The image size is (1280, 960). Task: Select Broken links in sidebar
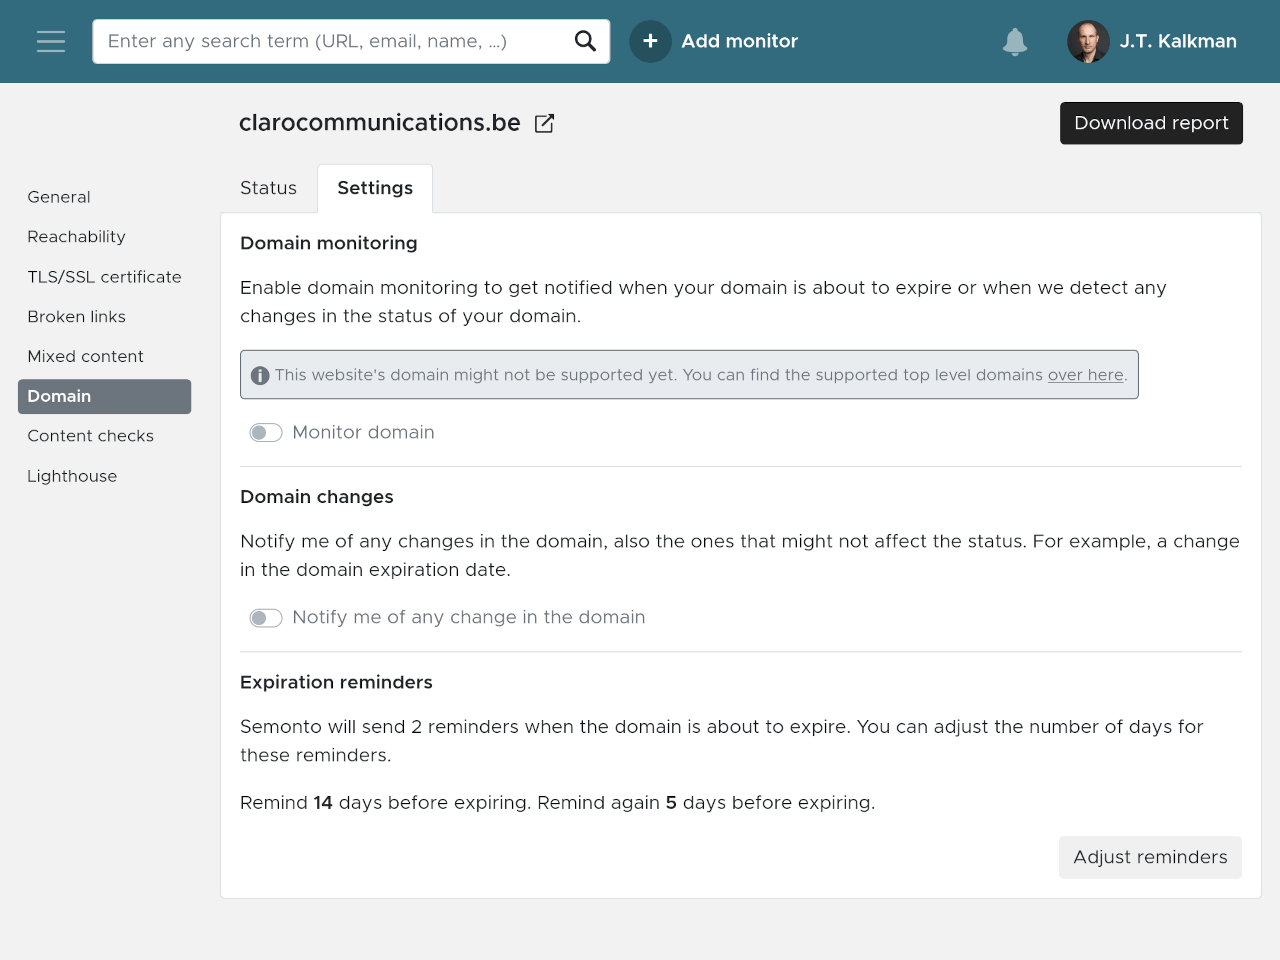click(x=76, y=317)
